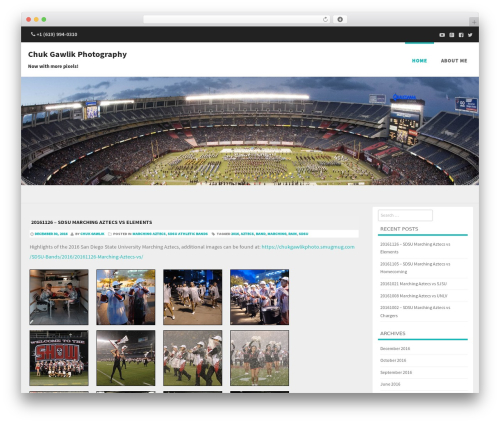The image size is (500, 423).
Task: Open the October 2016 archive
Action: [393, 360]
